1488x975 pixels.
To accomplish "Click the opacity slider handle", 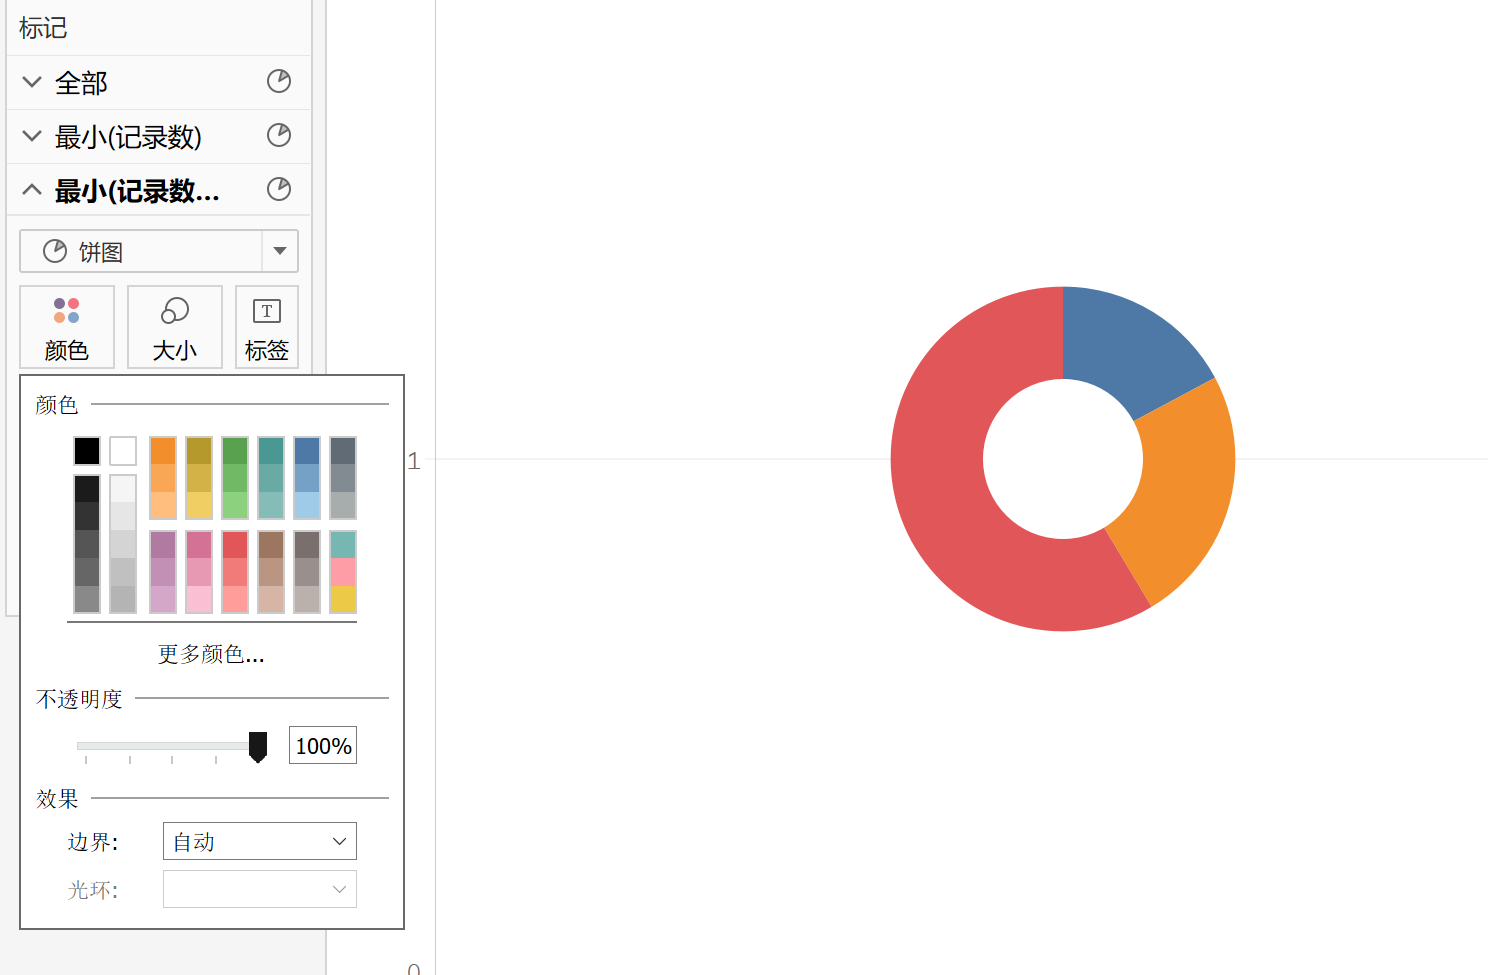I will click(x=258, y=747).
